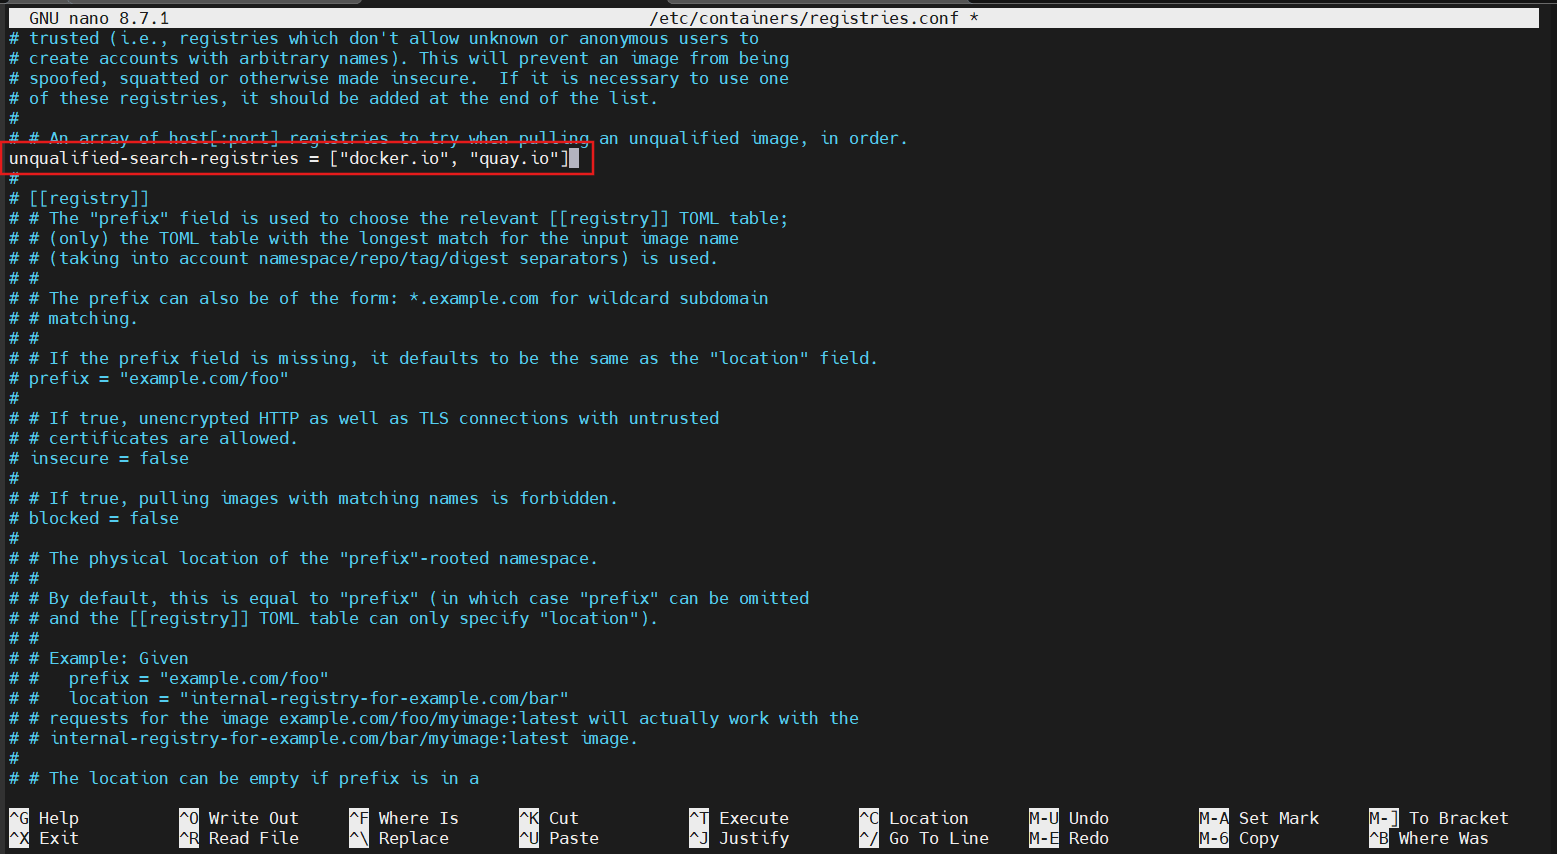Click the "matching." comment line

74,318
